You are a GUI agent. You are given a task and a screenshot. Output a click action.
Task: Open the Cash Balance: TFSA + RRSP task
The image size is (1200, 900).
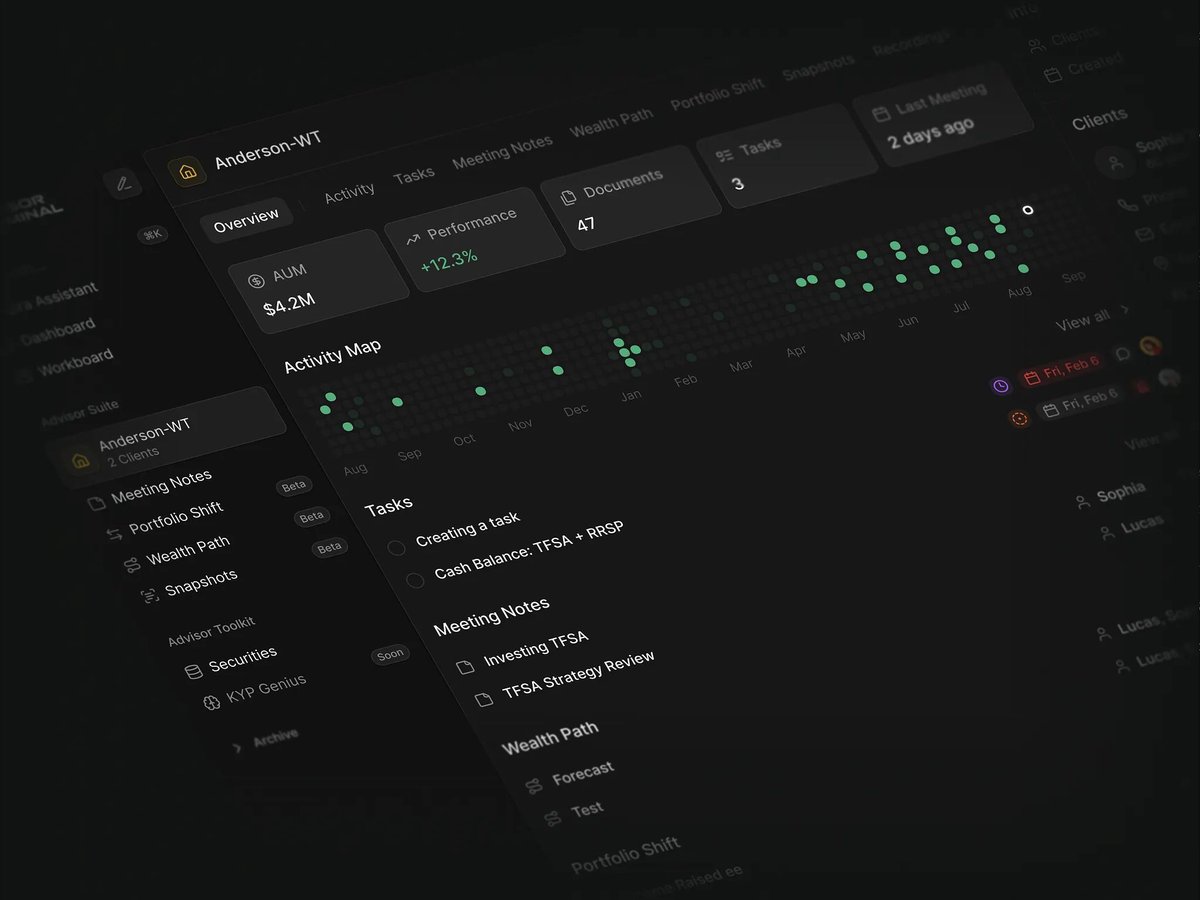coord(529,551)
